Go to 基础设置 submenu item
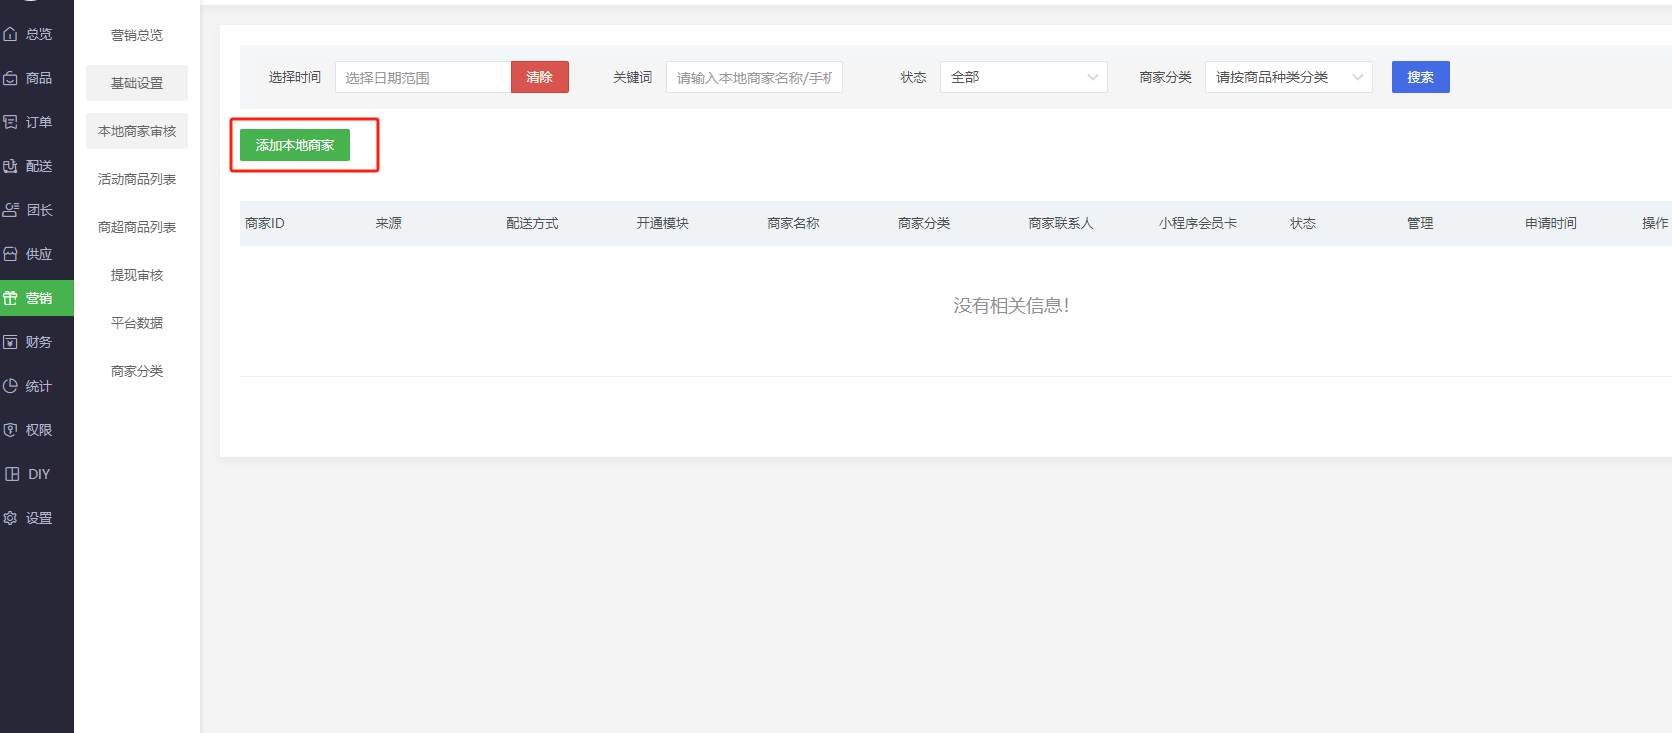The image size is (1672, 733). coord(137,83)
